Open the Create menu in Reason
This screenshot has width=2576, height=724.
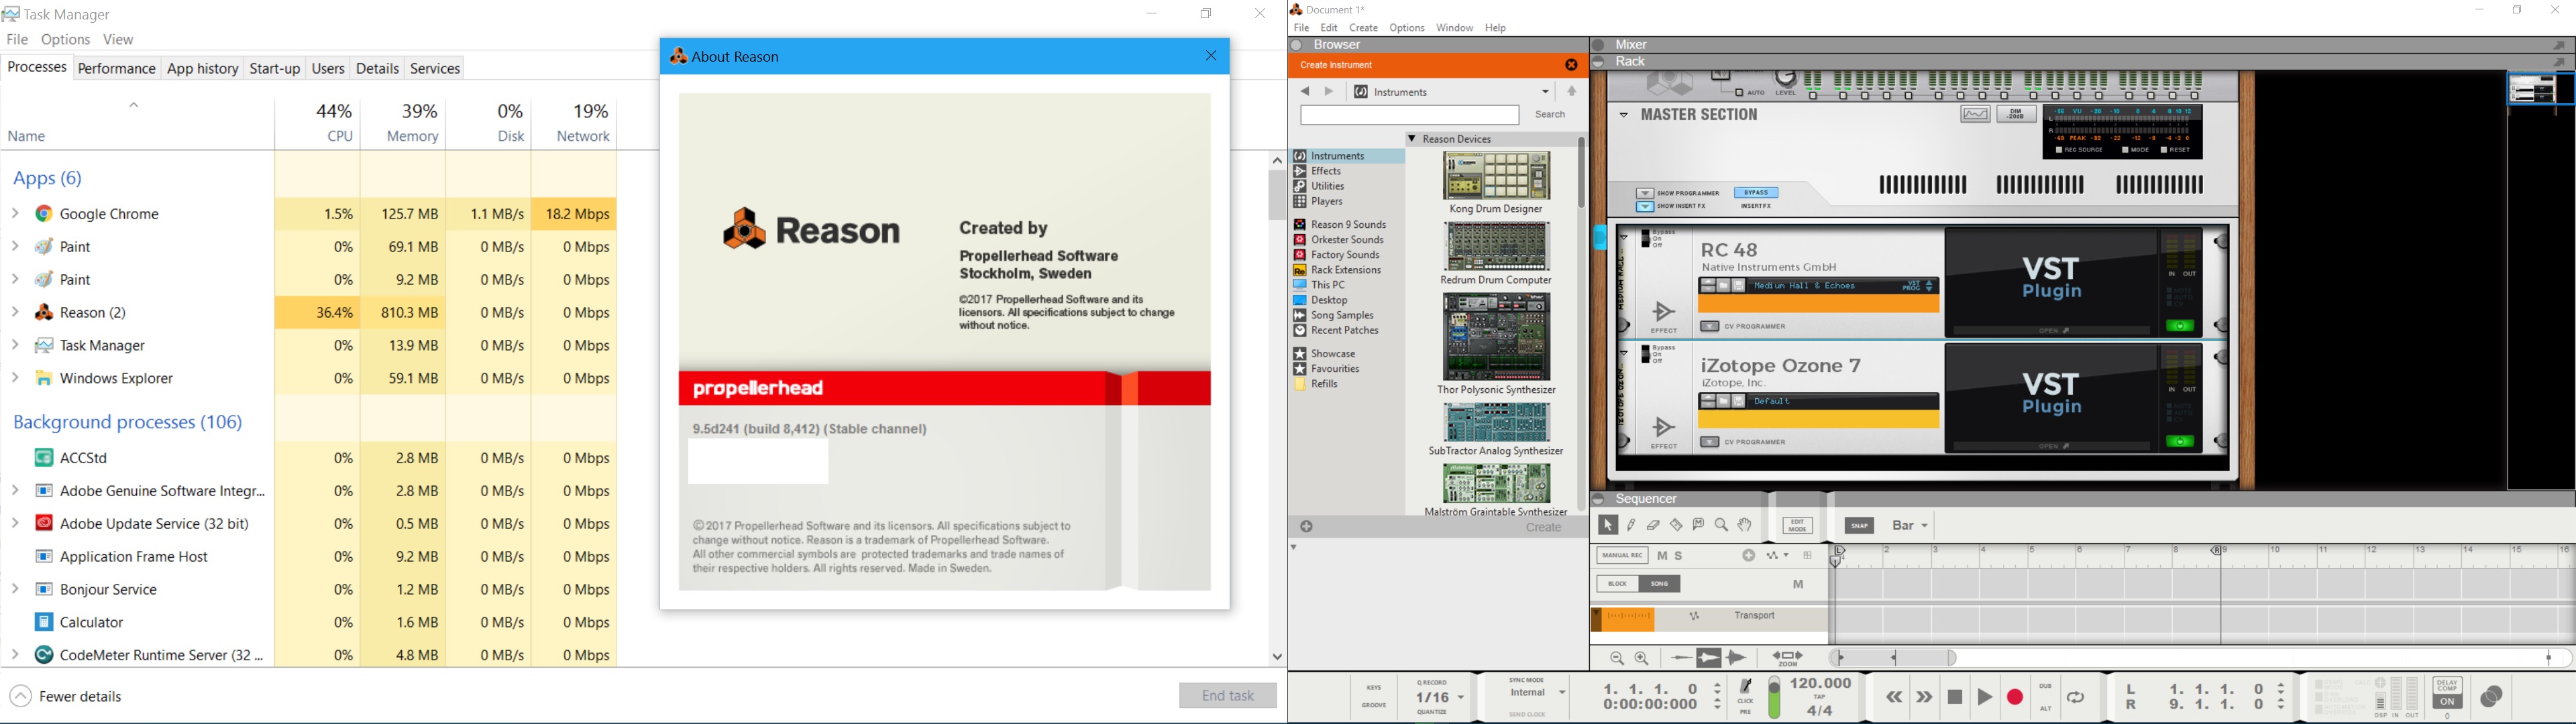(x=1364, y=28)
